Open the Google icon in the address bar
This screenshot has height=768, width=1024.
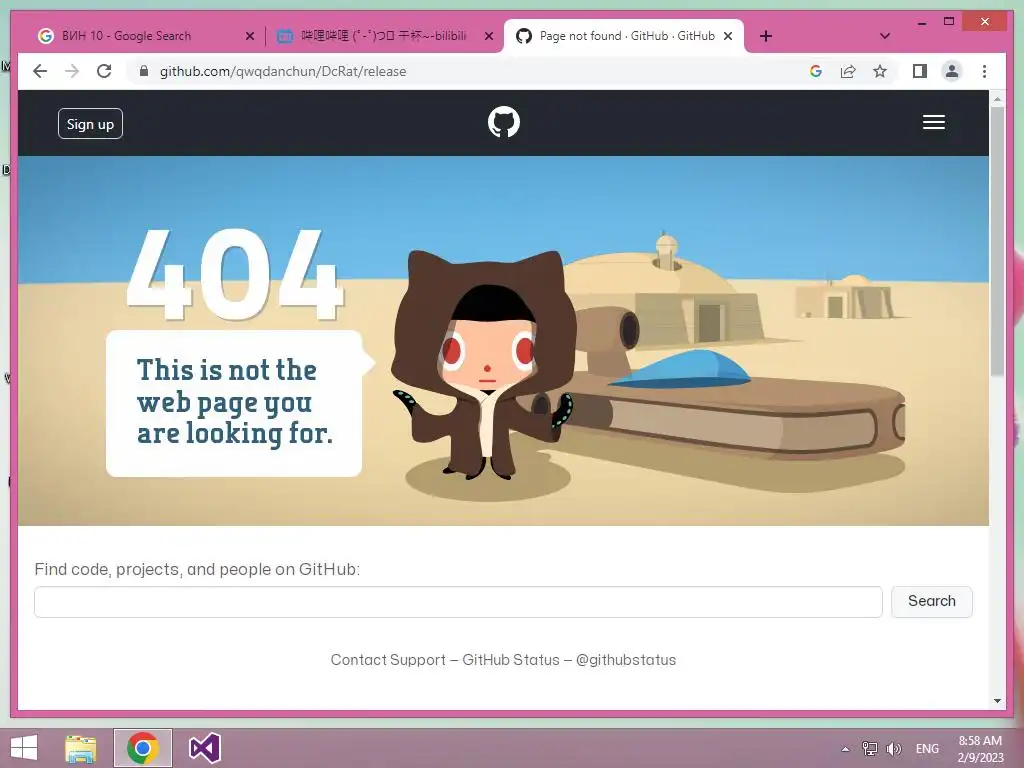[x=816, y=71]
